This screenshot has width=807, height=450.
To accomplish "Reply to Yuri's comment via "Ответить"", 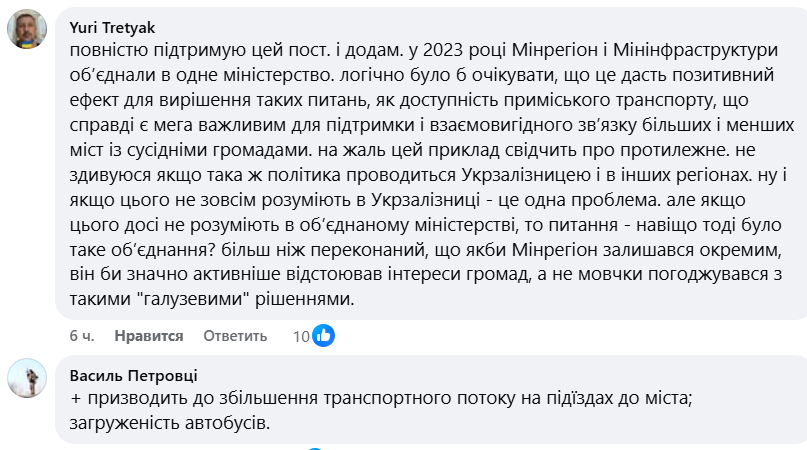I will click(x=235, y=336).
